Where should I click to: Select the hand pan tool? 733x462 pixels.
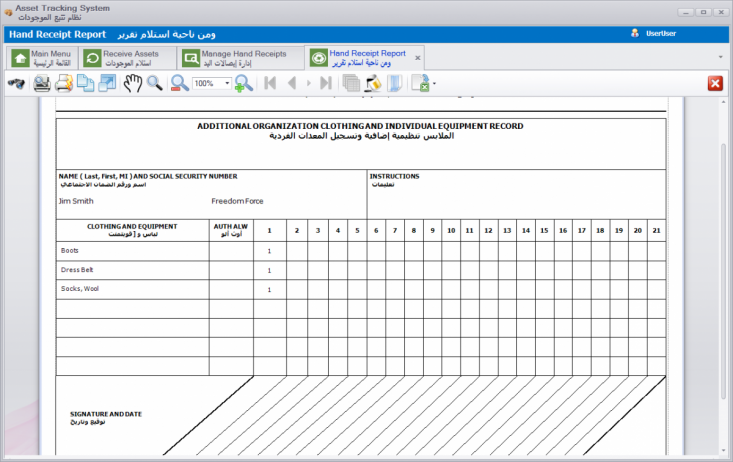tap(132, 83)
